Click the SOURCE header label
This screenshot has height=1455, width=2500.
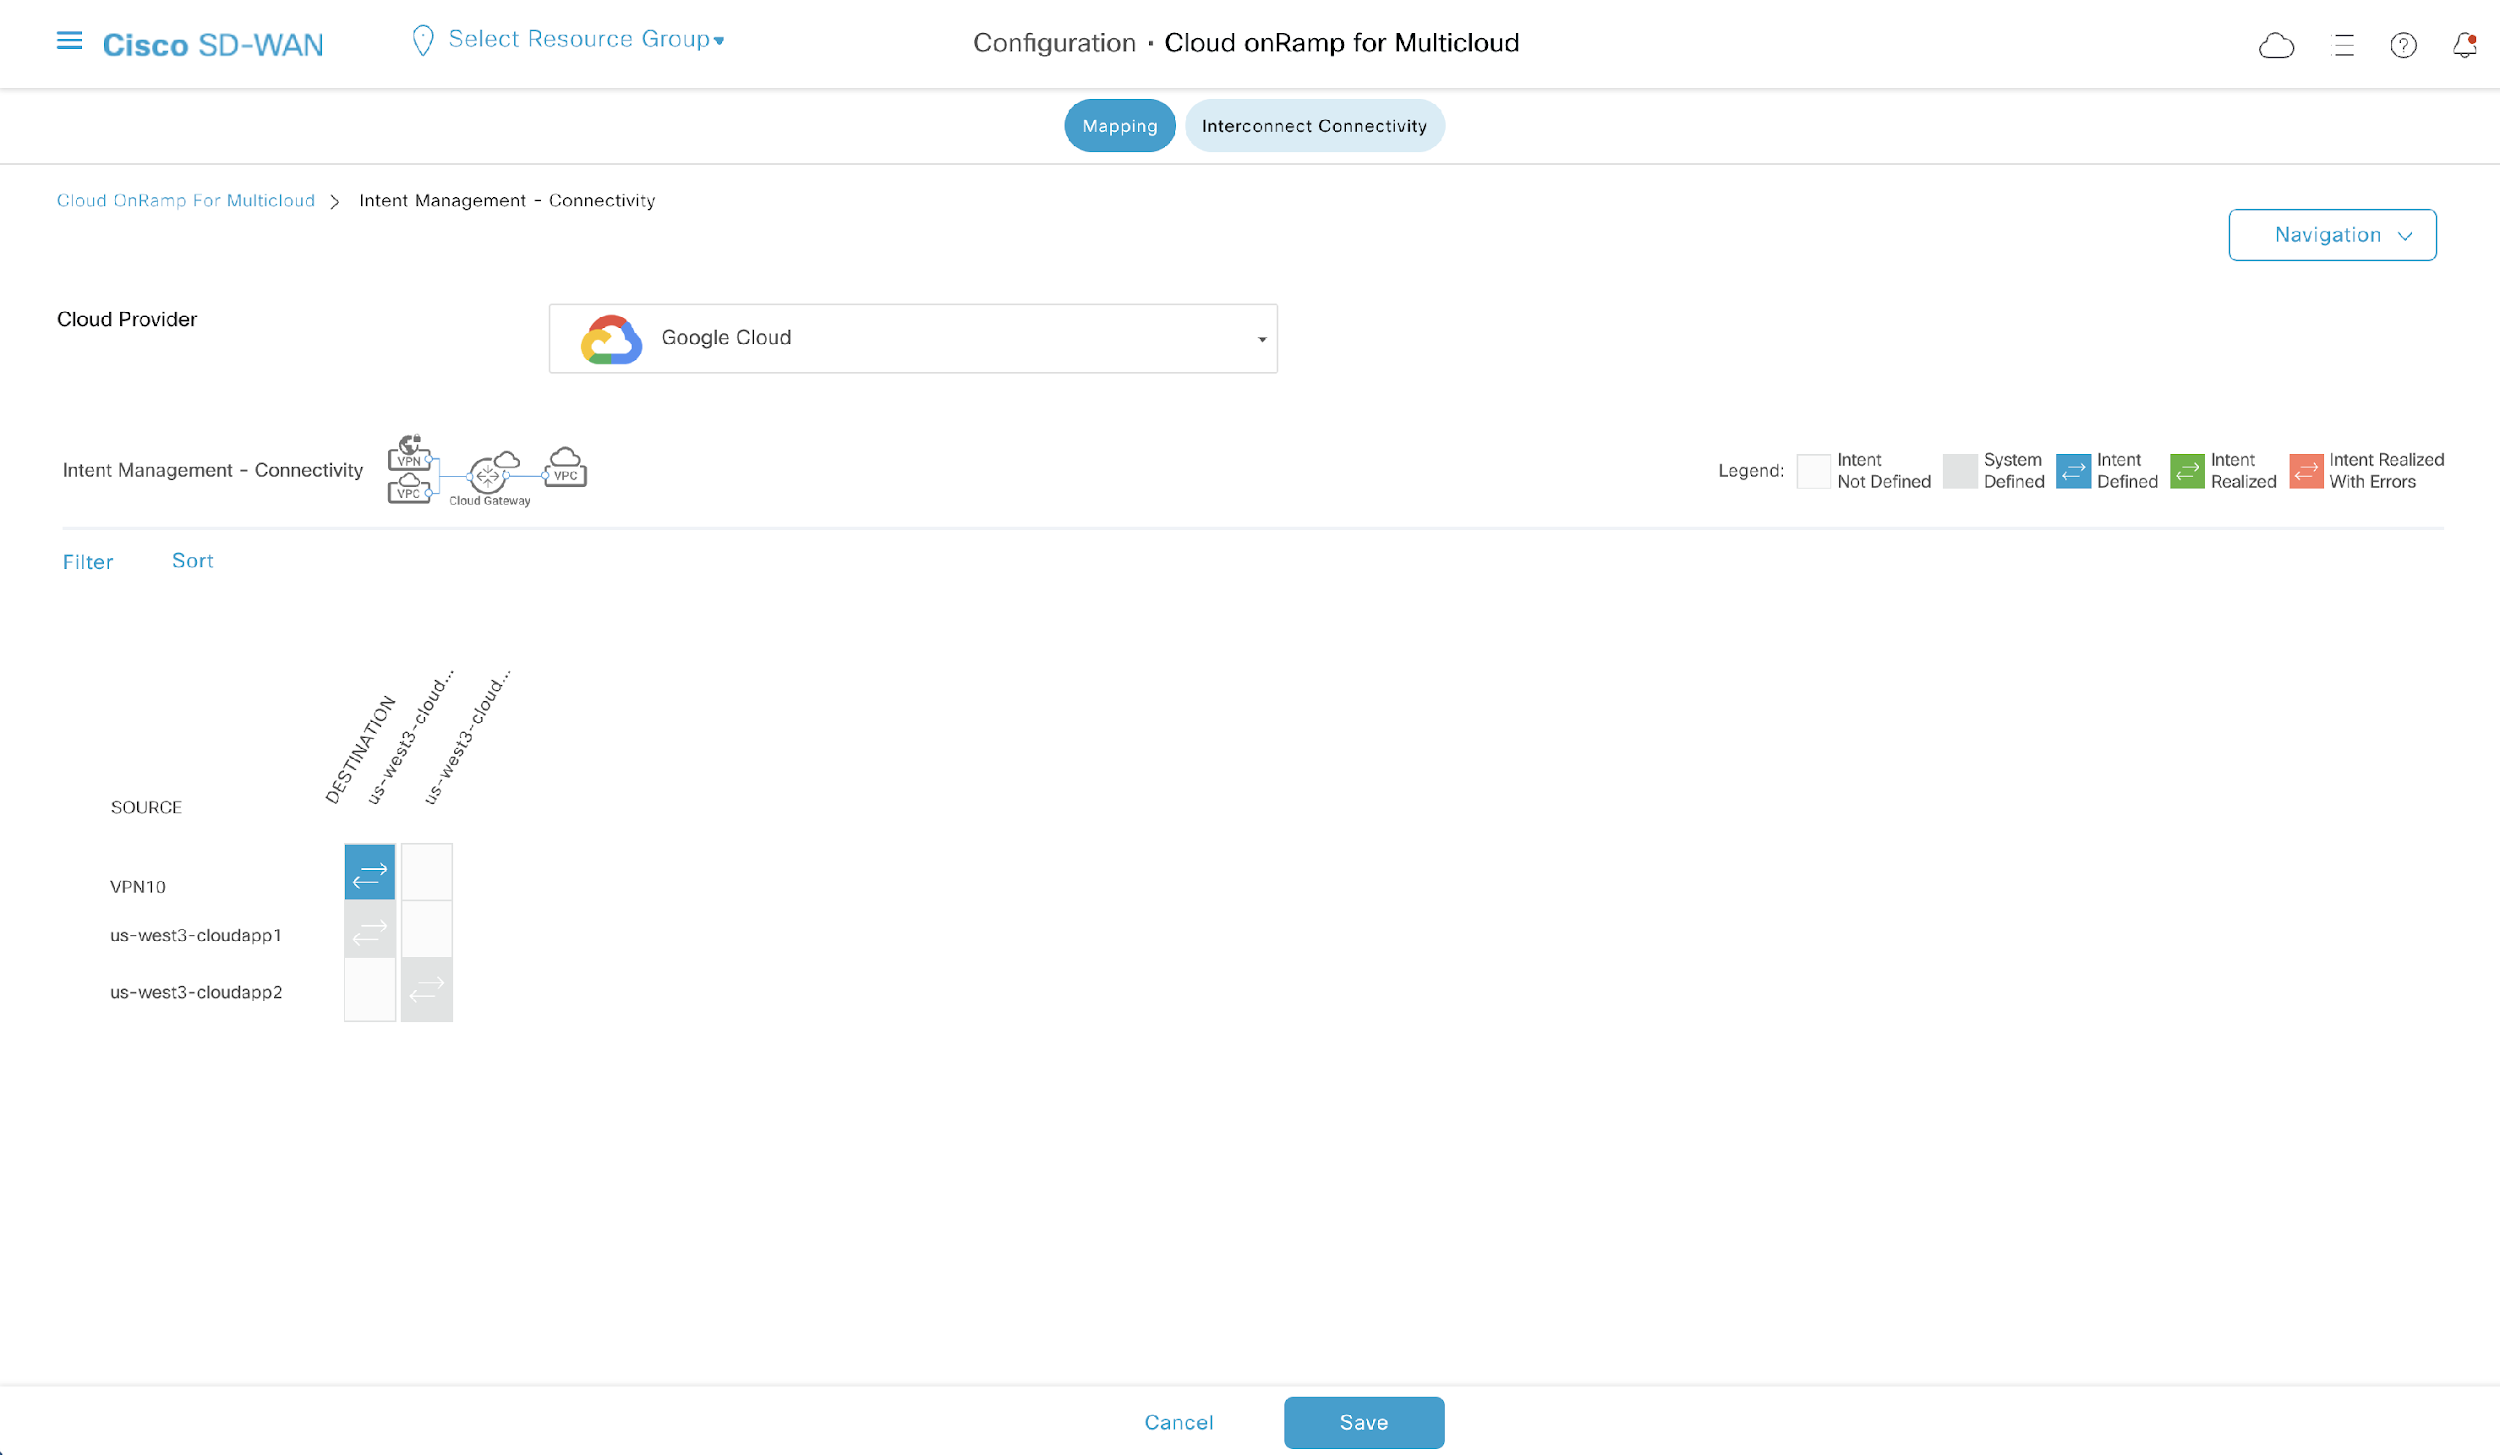tap(146, 807)
